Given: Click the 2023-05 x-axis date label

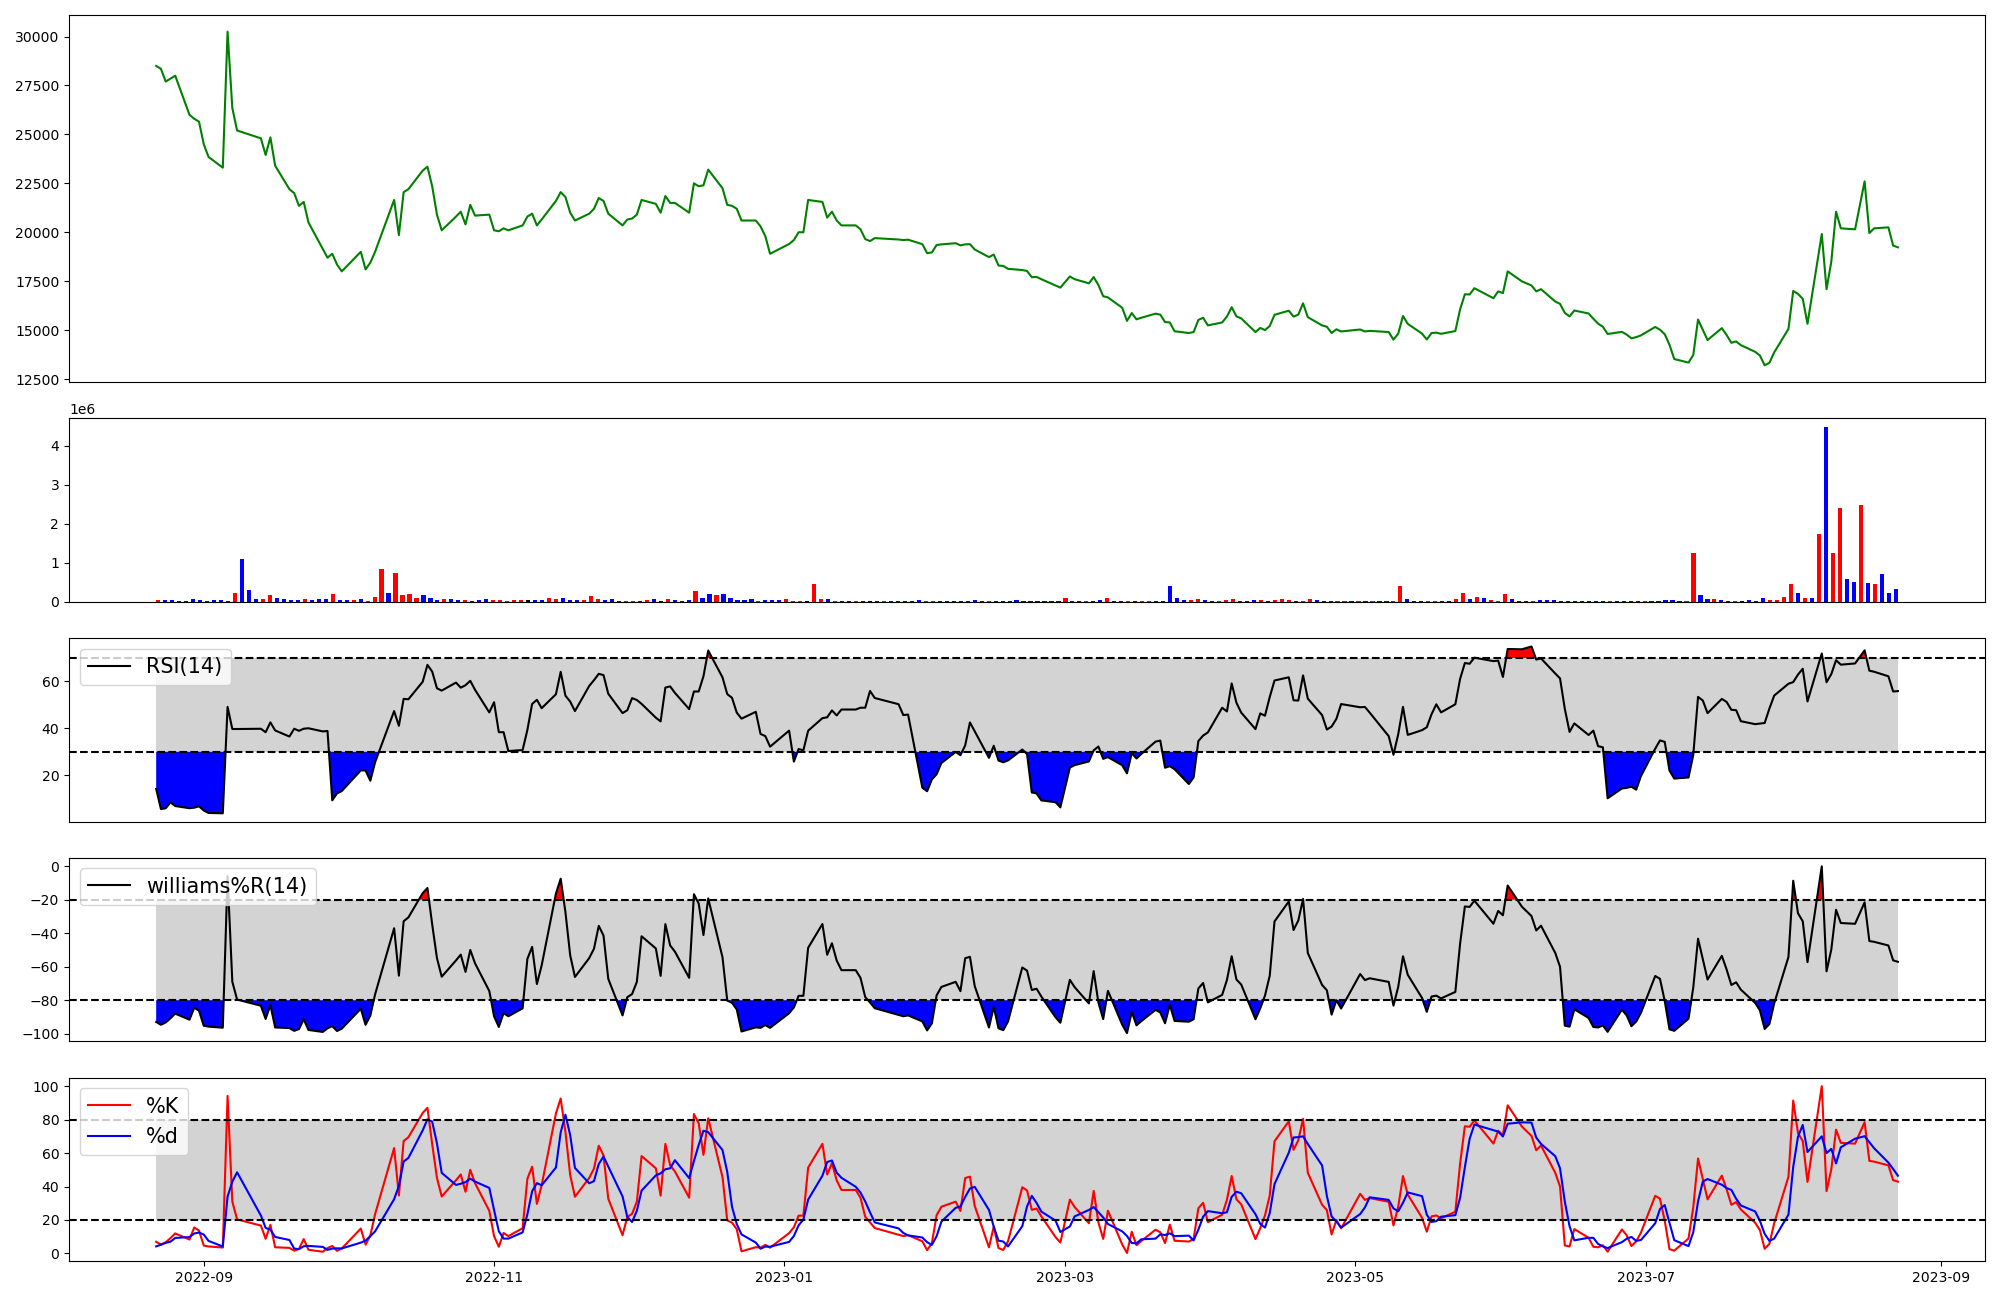Looking at the screenshot, I should pos(1355,1277).
